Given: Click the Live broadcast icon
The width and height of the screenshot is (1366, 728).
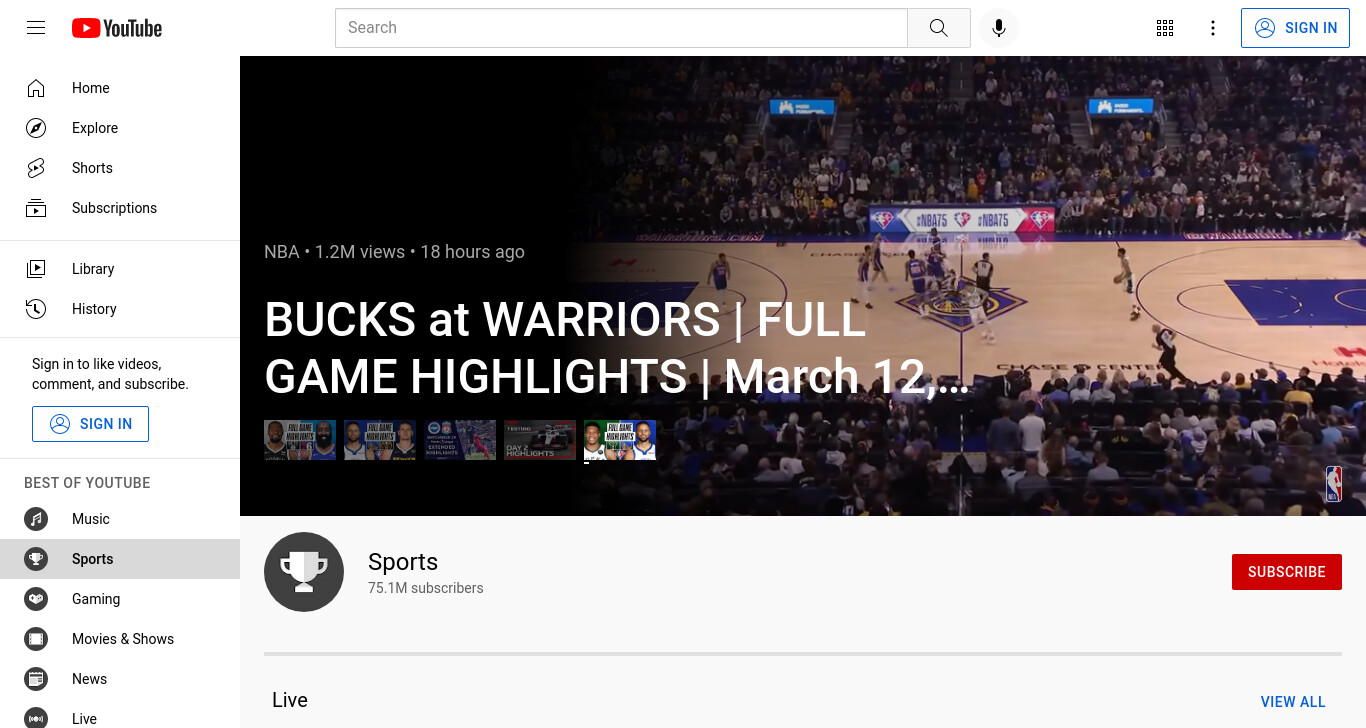Looking at the screenshot, I should click(36, 718).
